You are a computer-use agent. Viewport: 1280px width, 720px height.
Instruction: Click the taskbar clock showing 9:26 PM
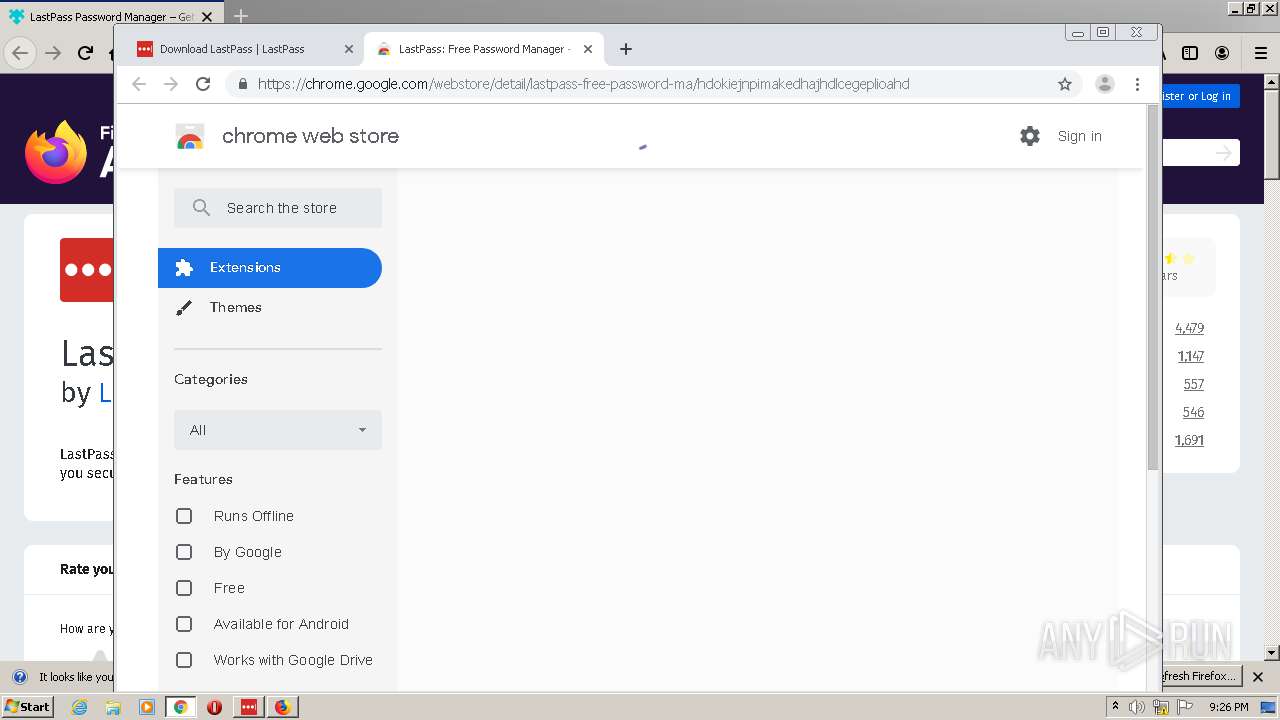[x=1228, y=707]
